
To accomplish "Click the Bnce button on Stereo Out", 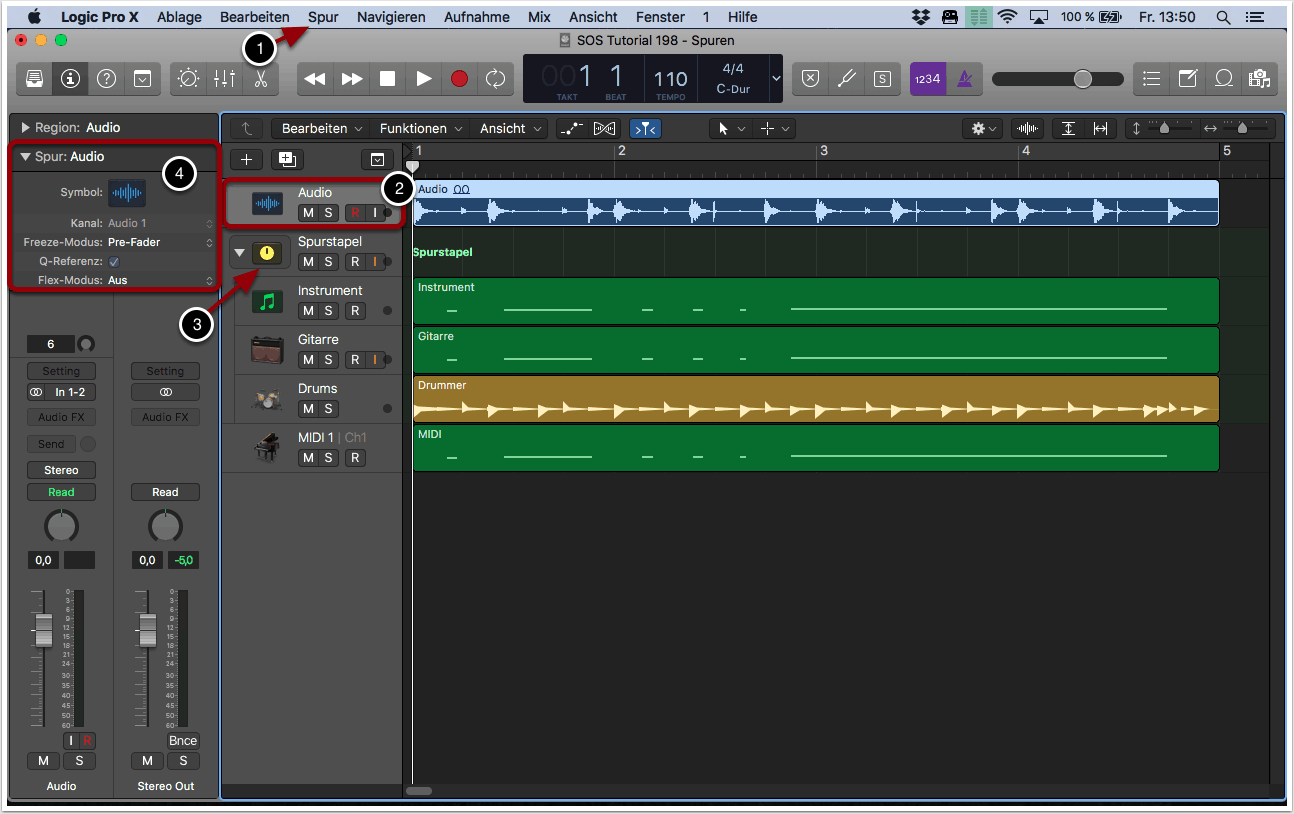I will (183, 741).
